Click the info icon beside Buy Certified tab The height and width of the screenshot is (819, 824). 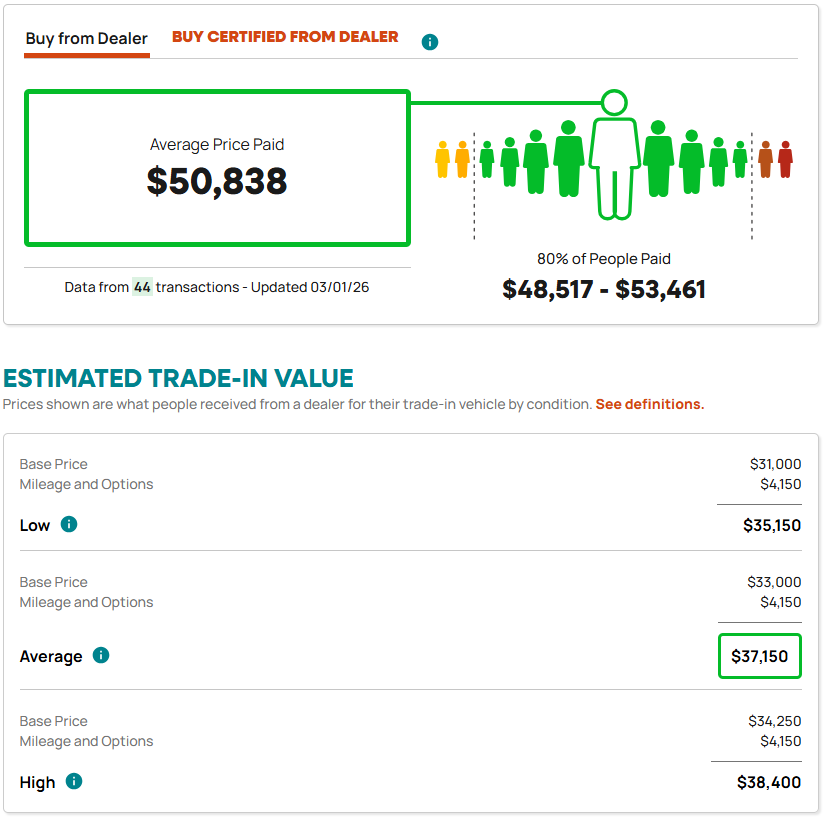(x=430, y=42)
